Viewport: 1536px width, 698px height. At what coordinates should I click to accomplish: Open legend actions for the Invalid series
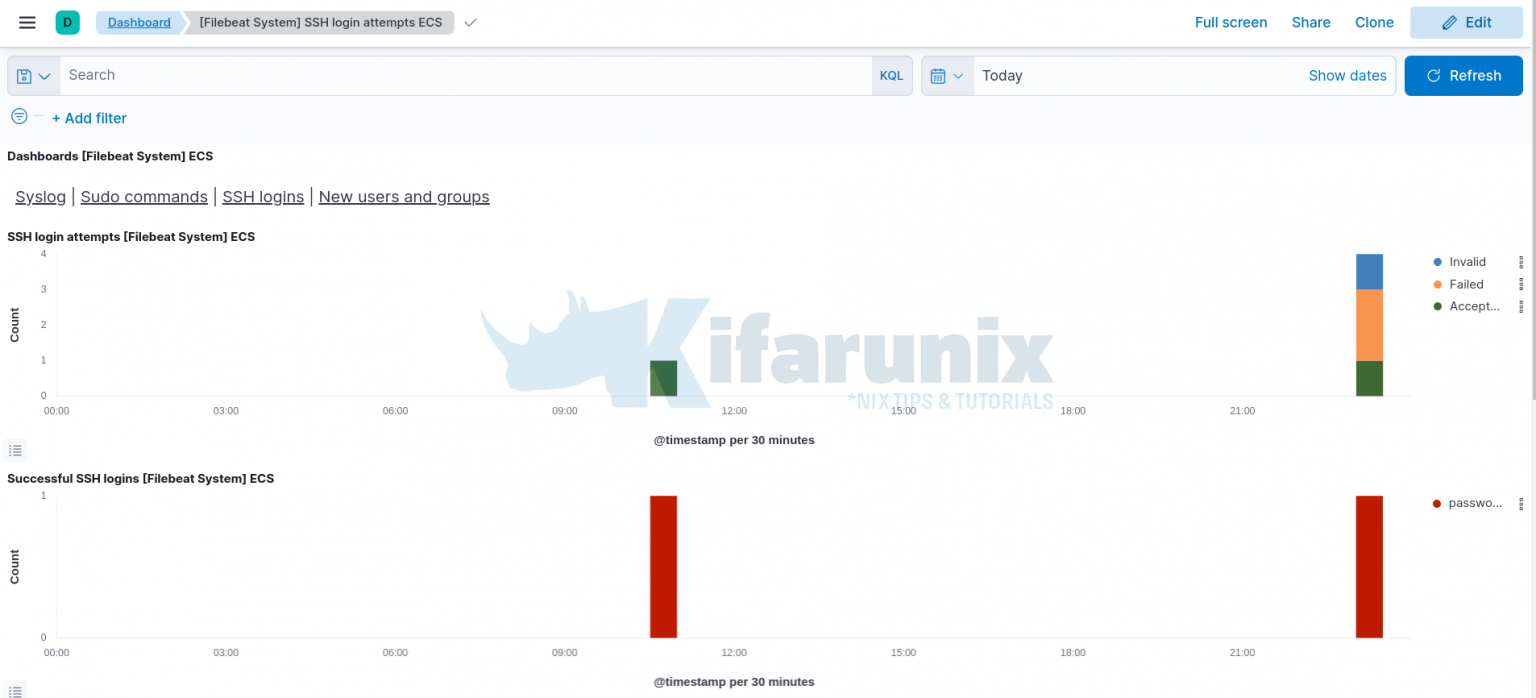tap(1522, 261)
